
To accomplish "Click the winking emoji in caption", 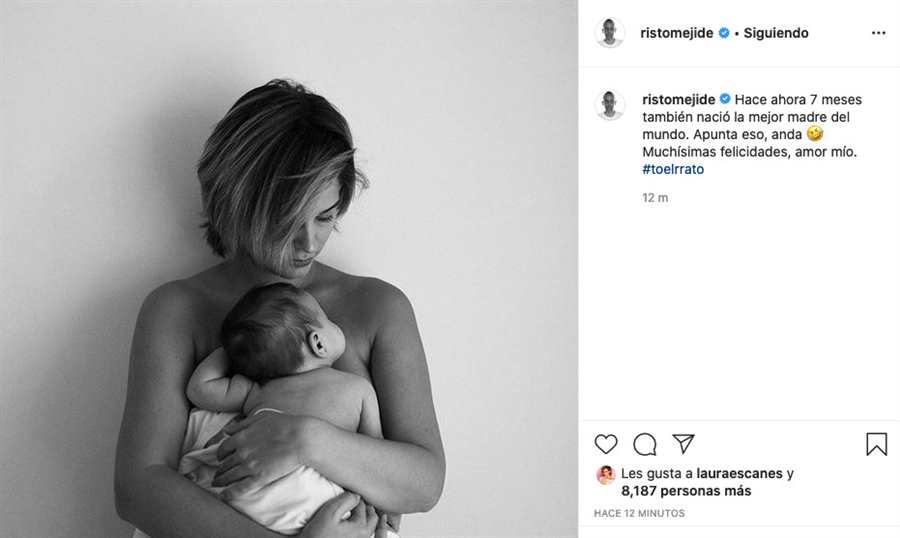I will click(x=814, y=134).
